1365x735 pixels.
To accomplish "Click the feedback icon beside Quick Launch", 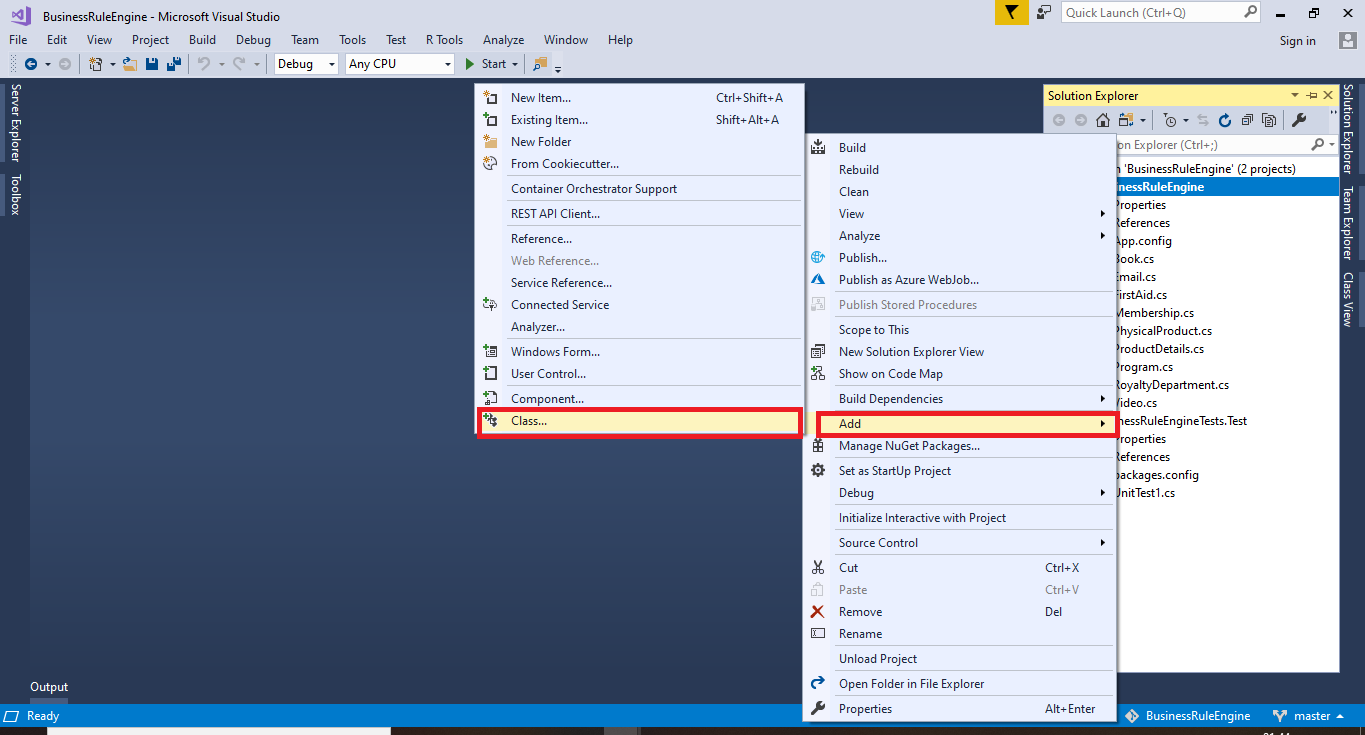I will [1044, 13].
